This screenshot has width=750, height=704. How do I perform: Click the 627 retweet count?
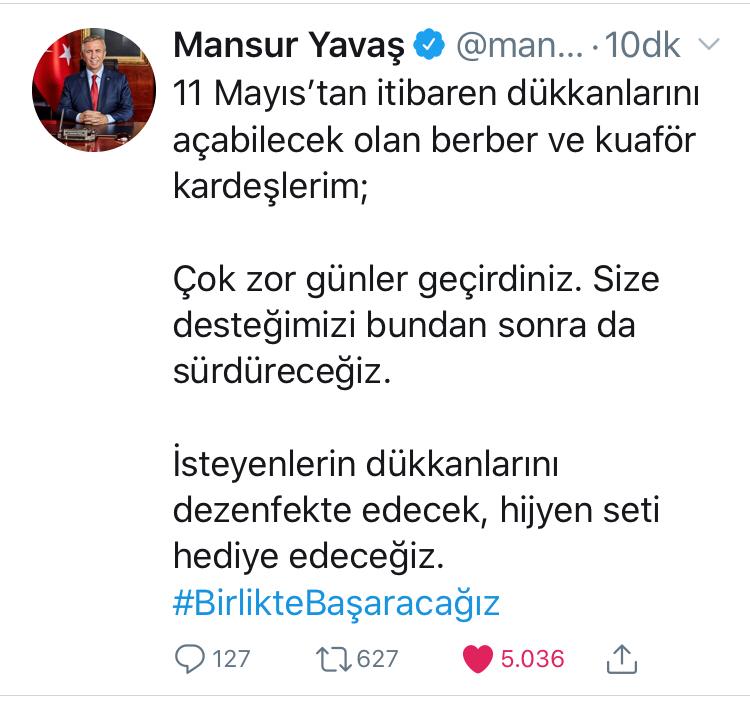377,659
